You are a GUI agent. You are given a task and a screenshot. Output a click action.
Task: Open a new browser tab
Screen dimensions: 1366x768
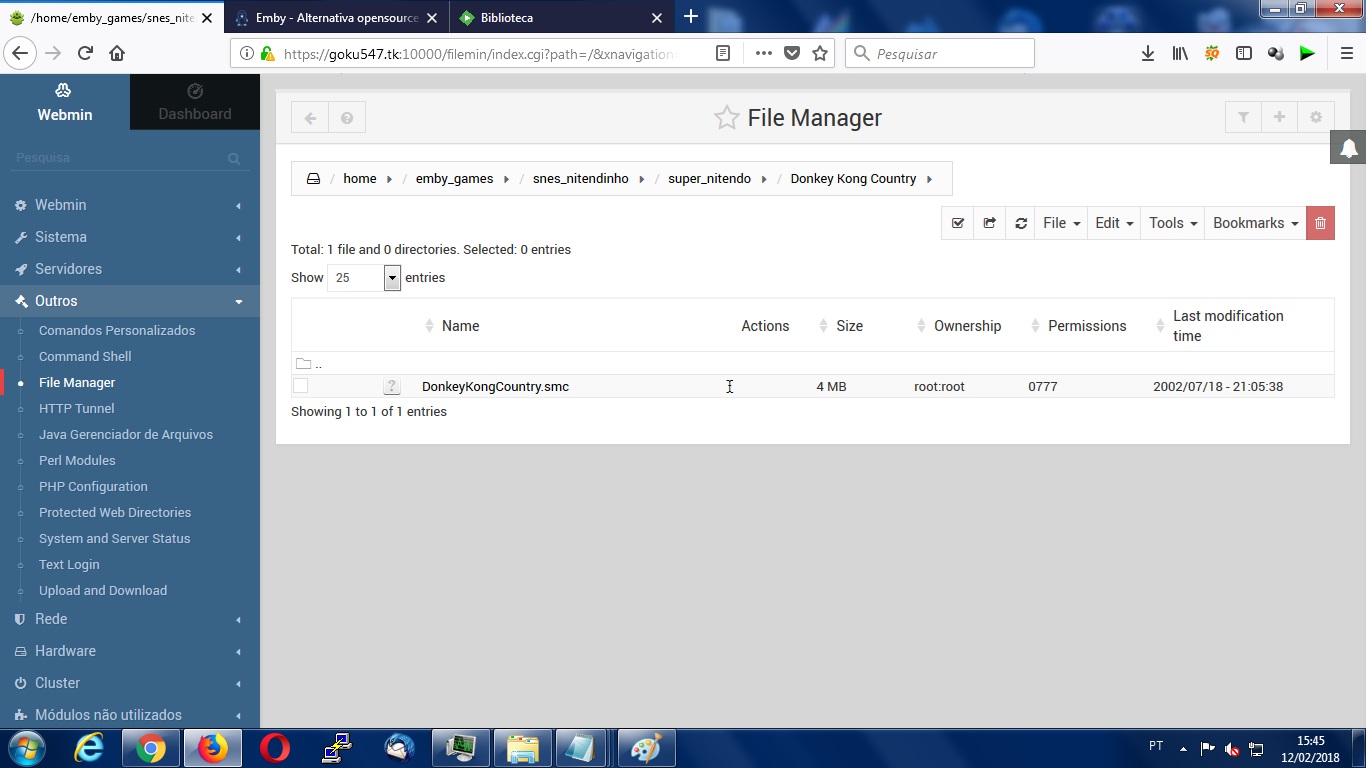[x=690, y=17]
